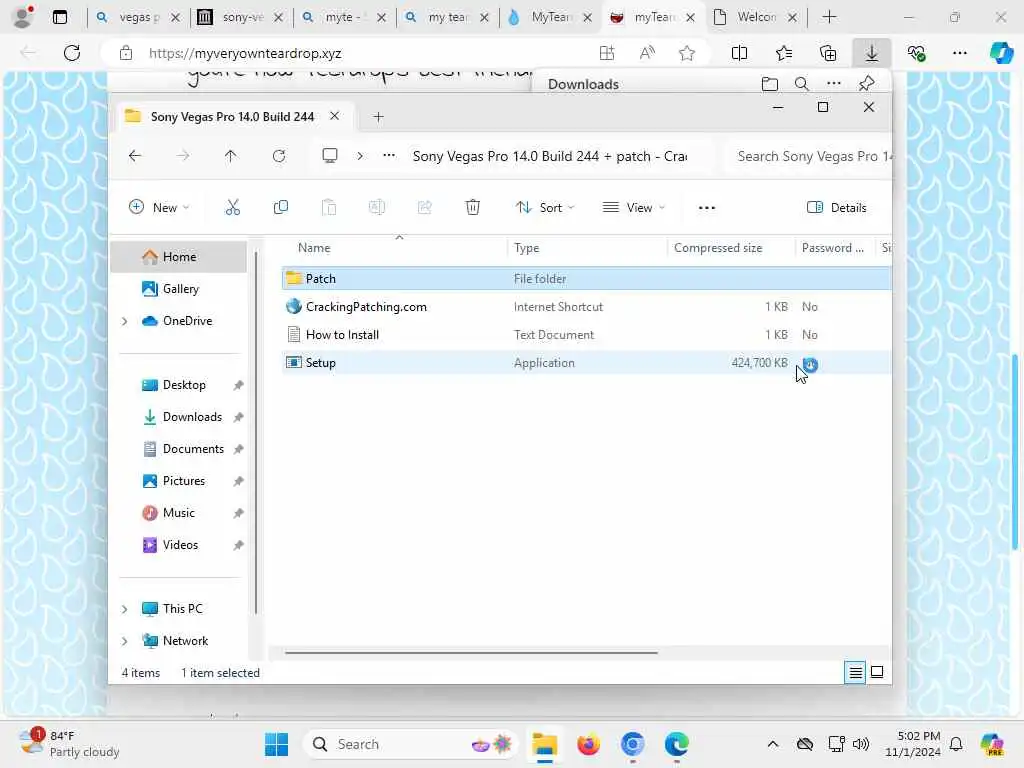Open a new Edge browser tab

point(829,17)
